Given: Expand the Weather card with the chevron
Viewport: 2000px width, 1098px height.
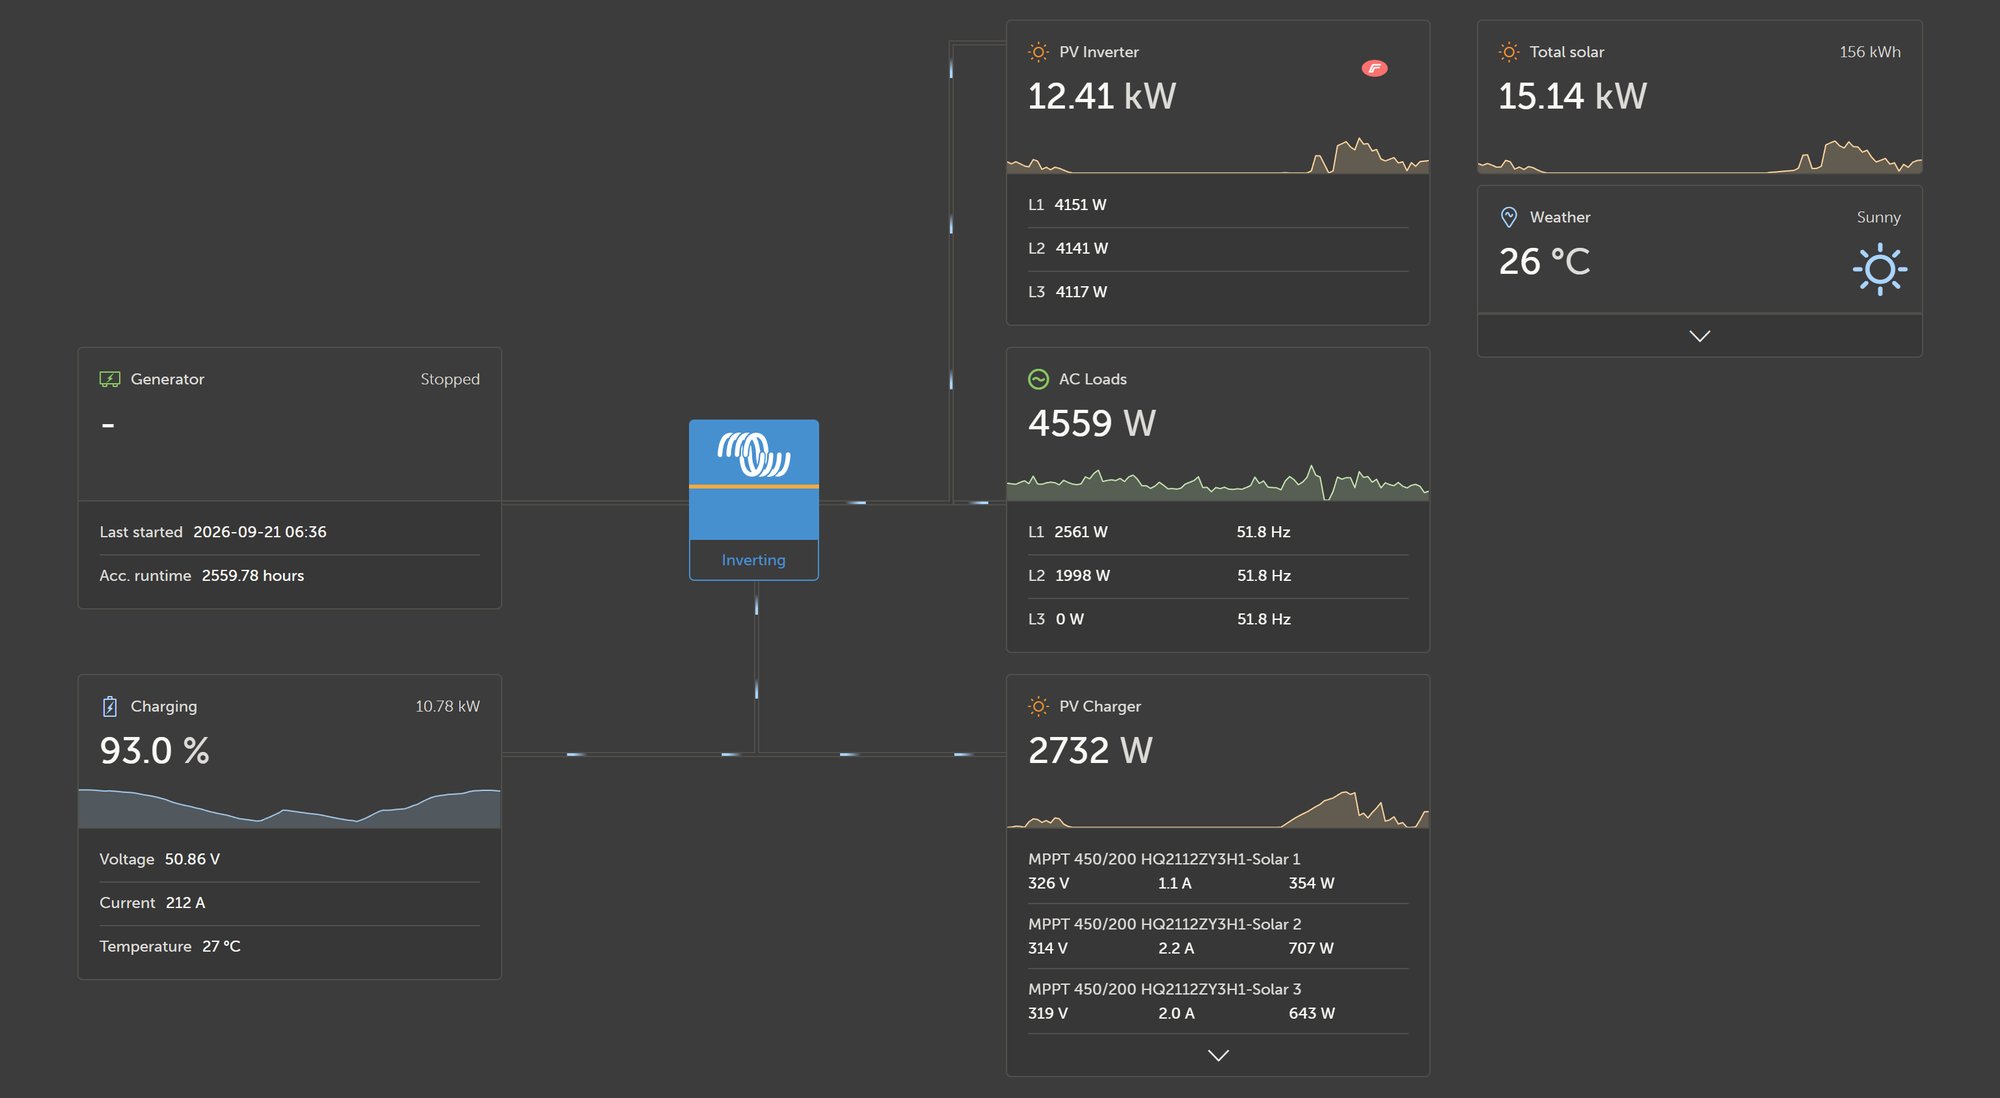Looking at the screenshot, I should pyautogui.click(x=1699, y=336).
